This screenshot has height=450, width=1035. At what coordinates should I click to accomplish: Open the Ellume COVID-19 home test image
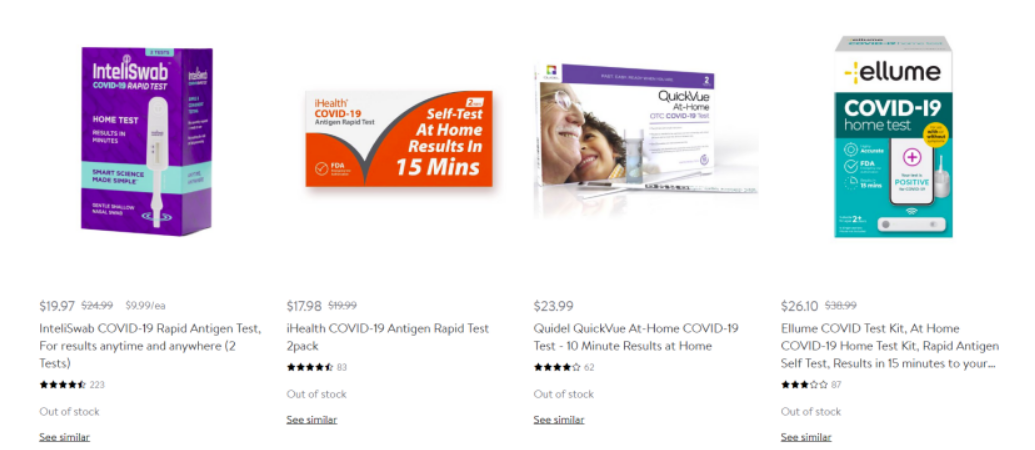[893, 137]
